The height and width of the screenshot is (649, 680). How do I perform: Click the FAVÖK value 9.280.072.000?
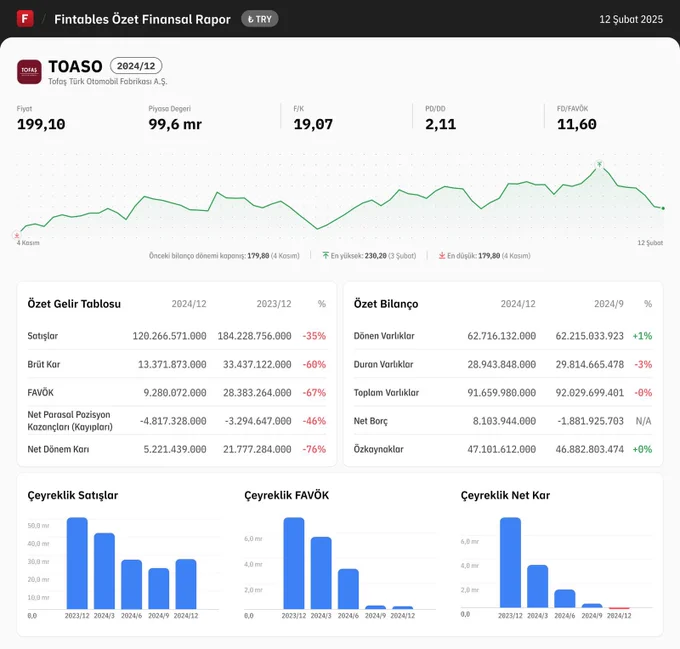(175, 393)
